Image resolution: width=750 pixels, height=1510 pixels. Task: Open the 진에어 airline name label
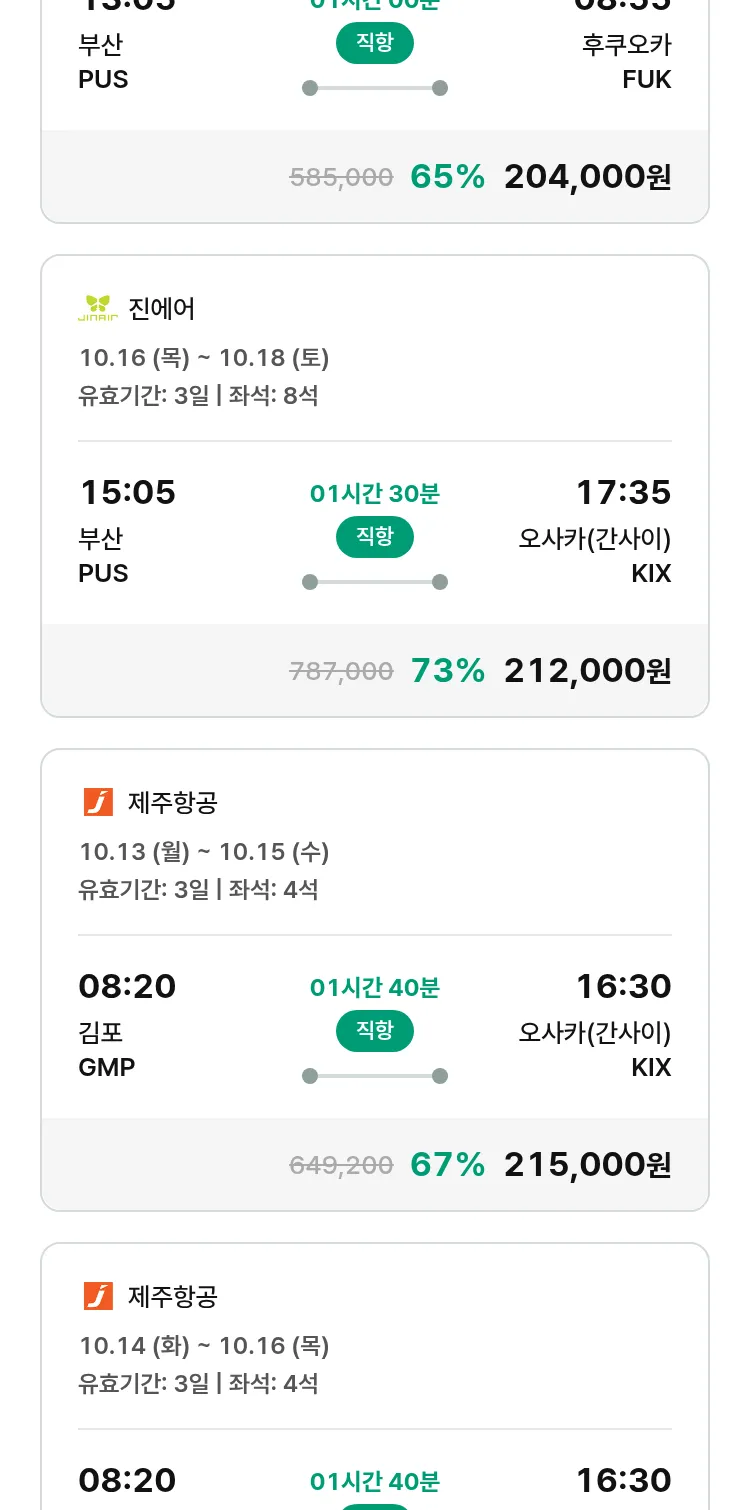tap(162, 309)
